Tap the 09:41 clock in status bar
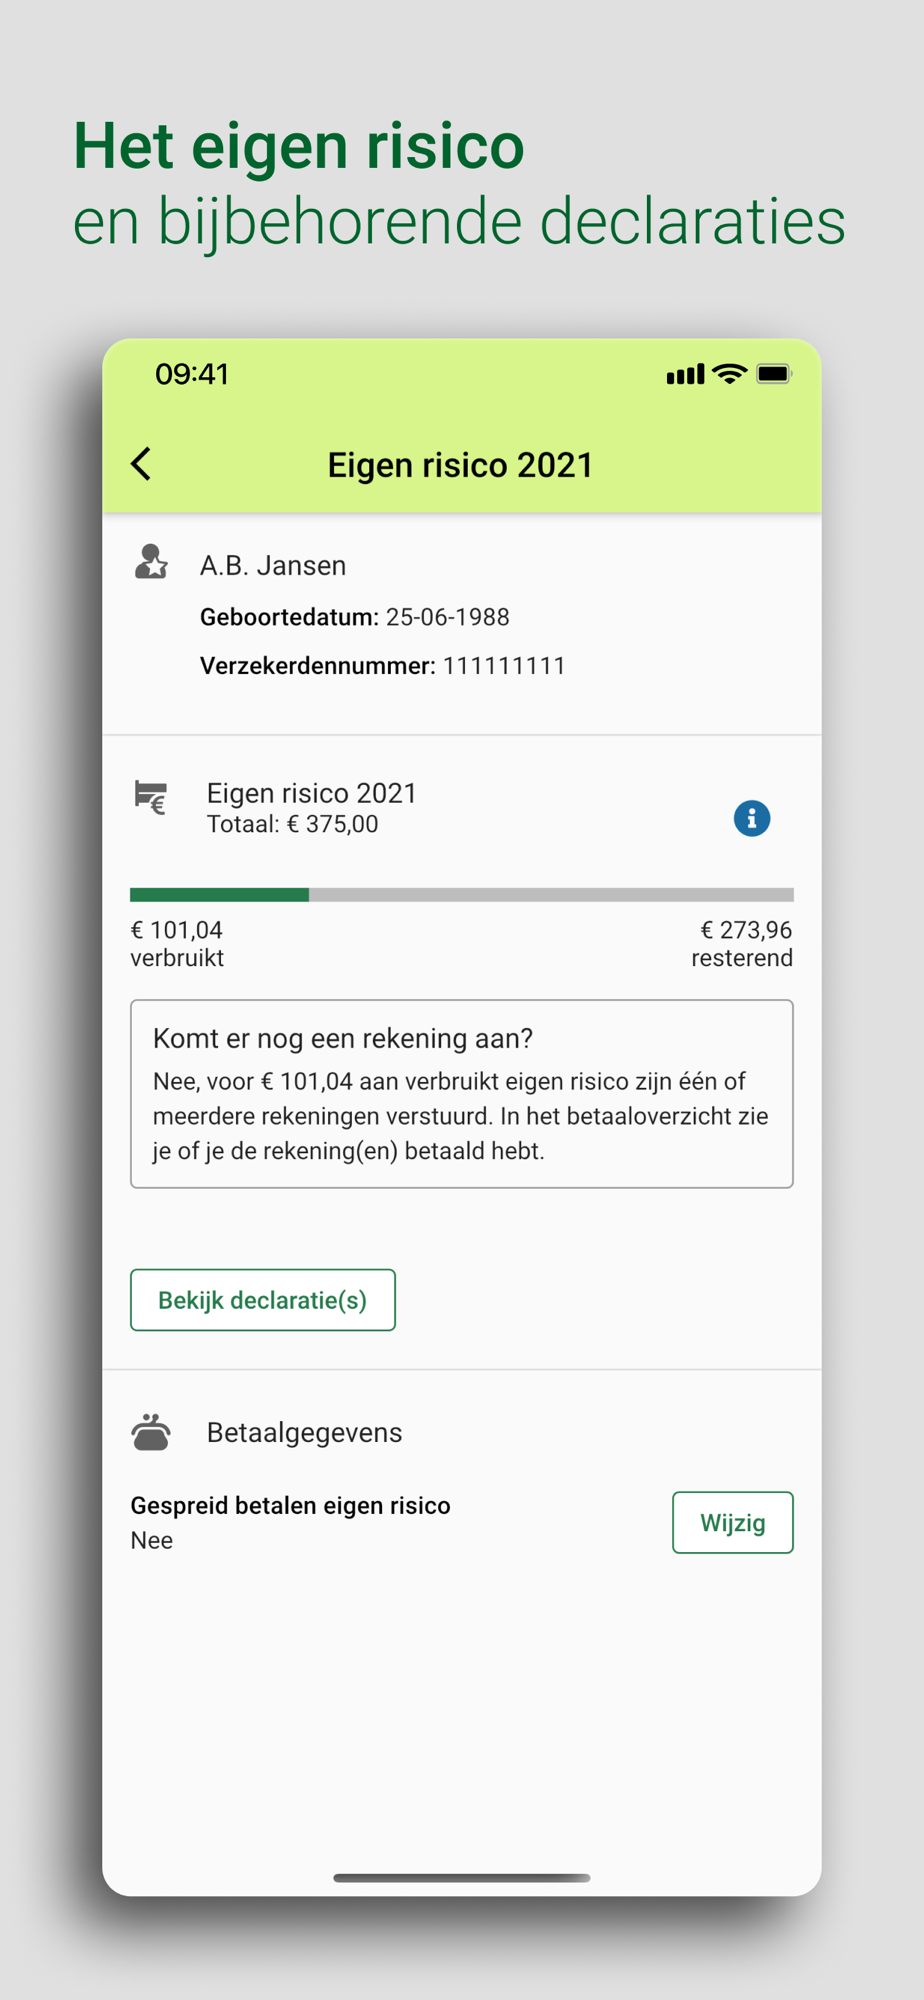Image resolution: width=924 pixels, height=2000 pixels. click(x=192, y=374)
